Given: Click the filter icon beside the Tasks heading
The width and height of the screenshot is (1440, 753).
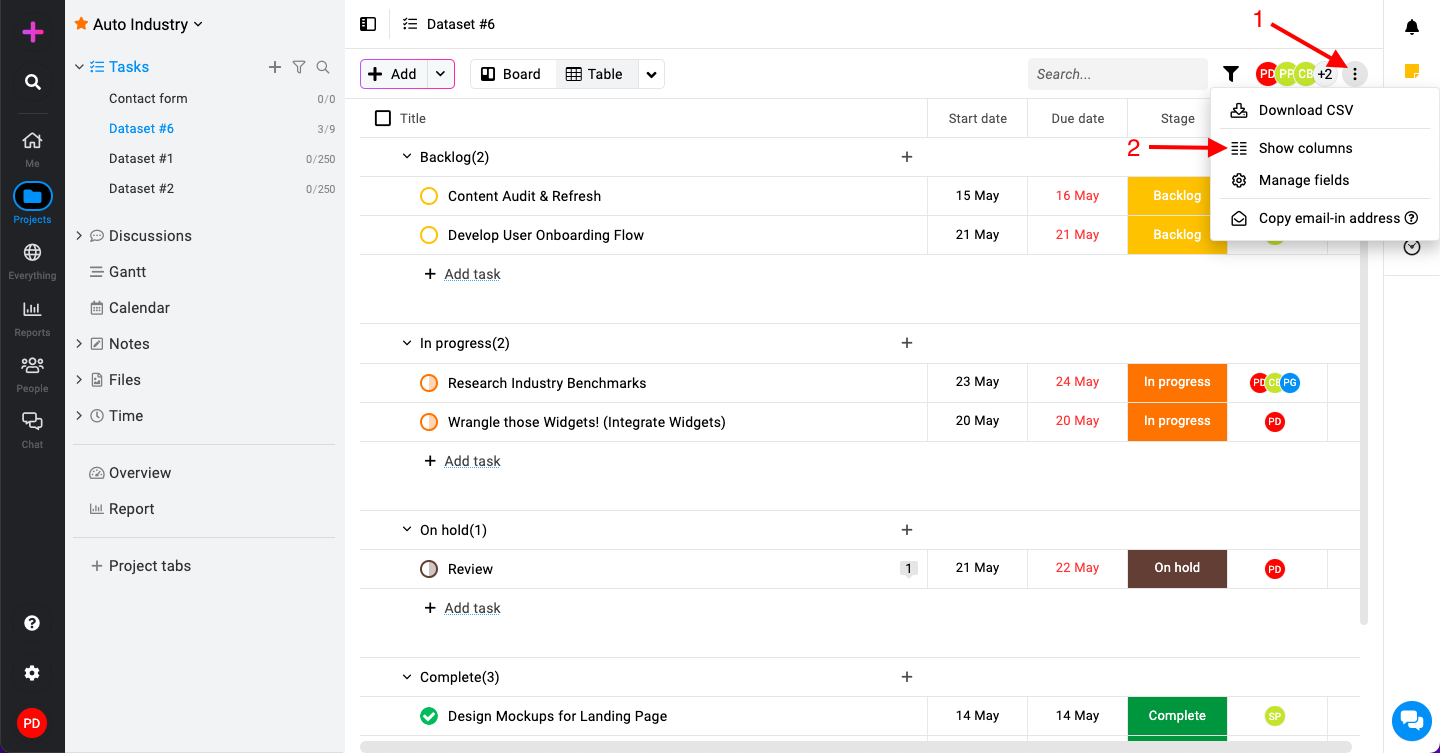Looking at the screenshot, I should click(x=299, y=67).
